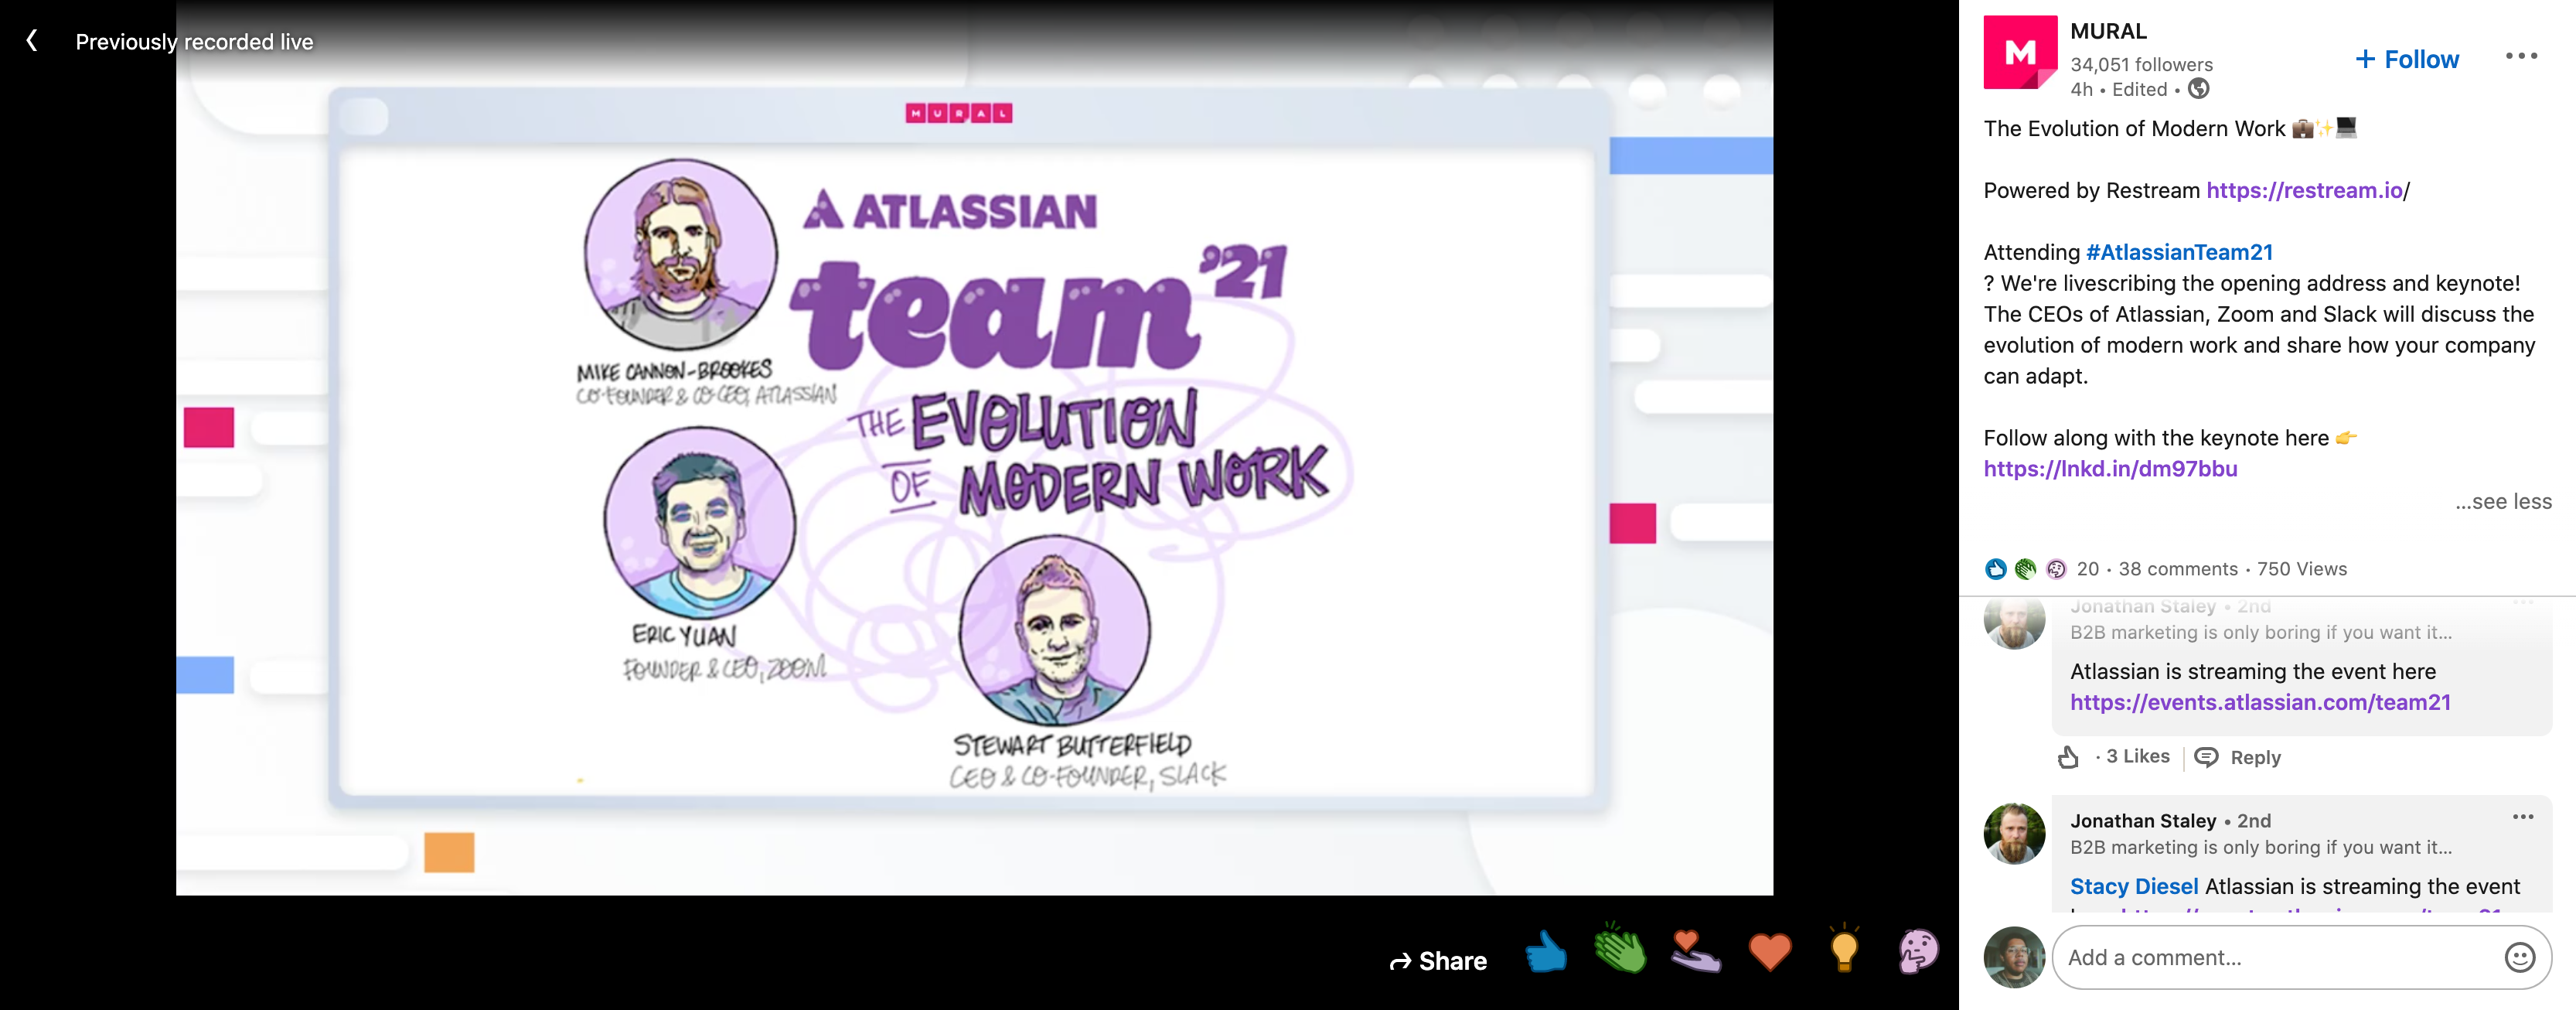Click the MURAL company logo

(x=2020, y=53)
